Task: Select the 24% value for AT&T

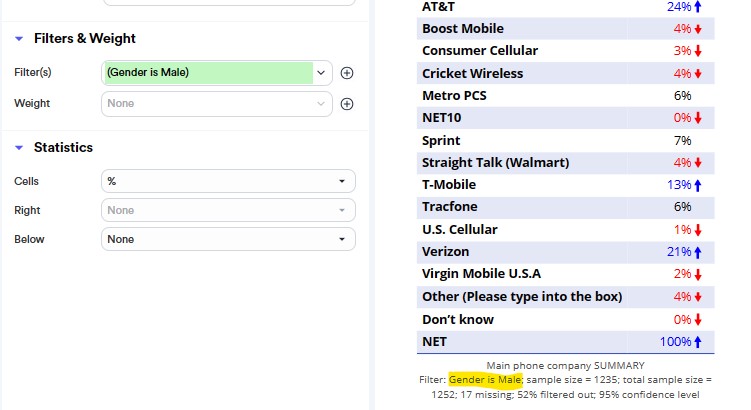Action: (x=679, y=7)
